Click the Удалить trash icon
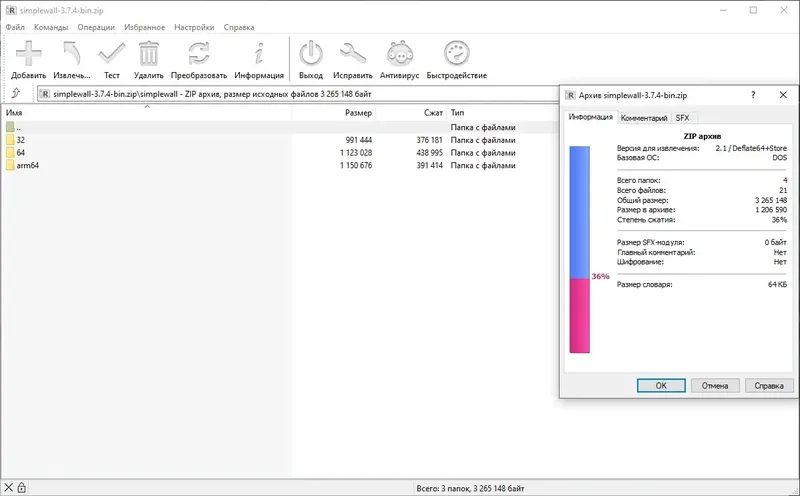This screenshot has height=496, width=800. pos(148,54)
